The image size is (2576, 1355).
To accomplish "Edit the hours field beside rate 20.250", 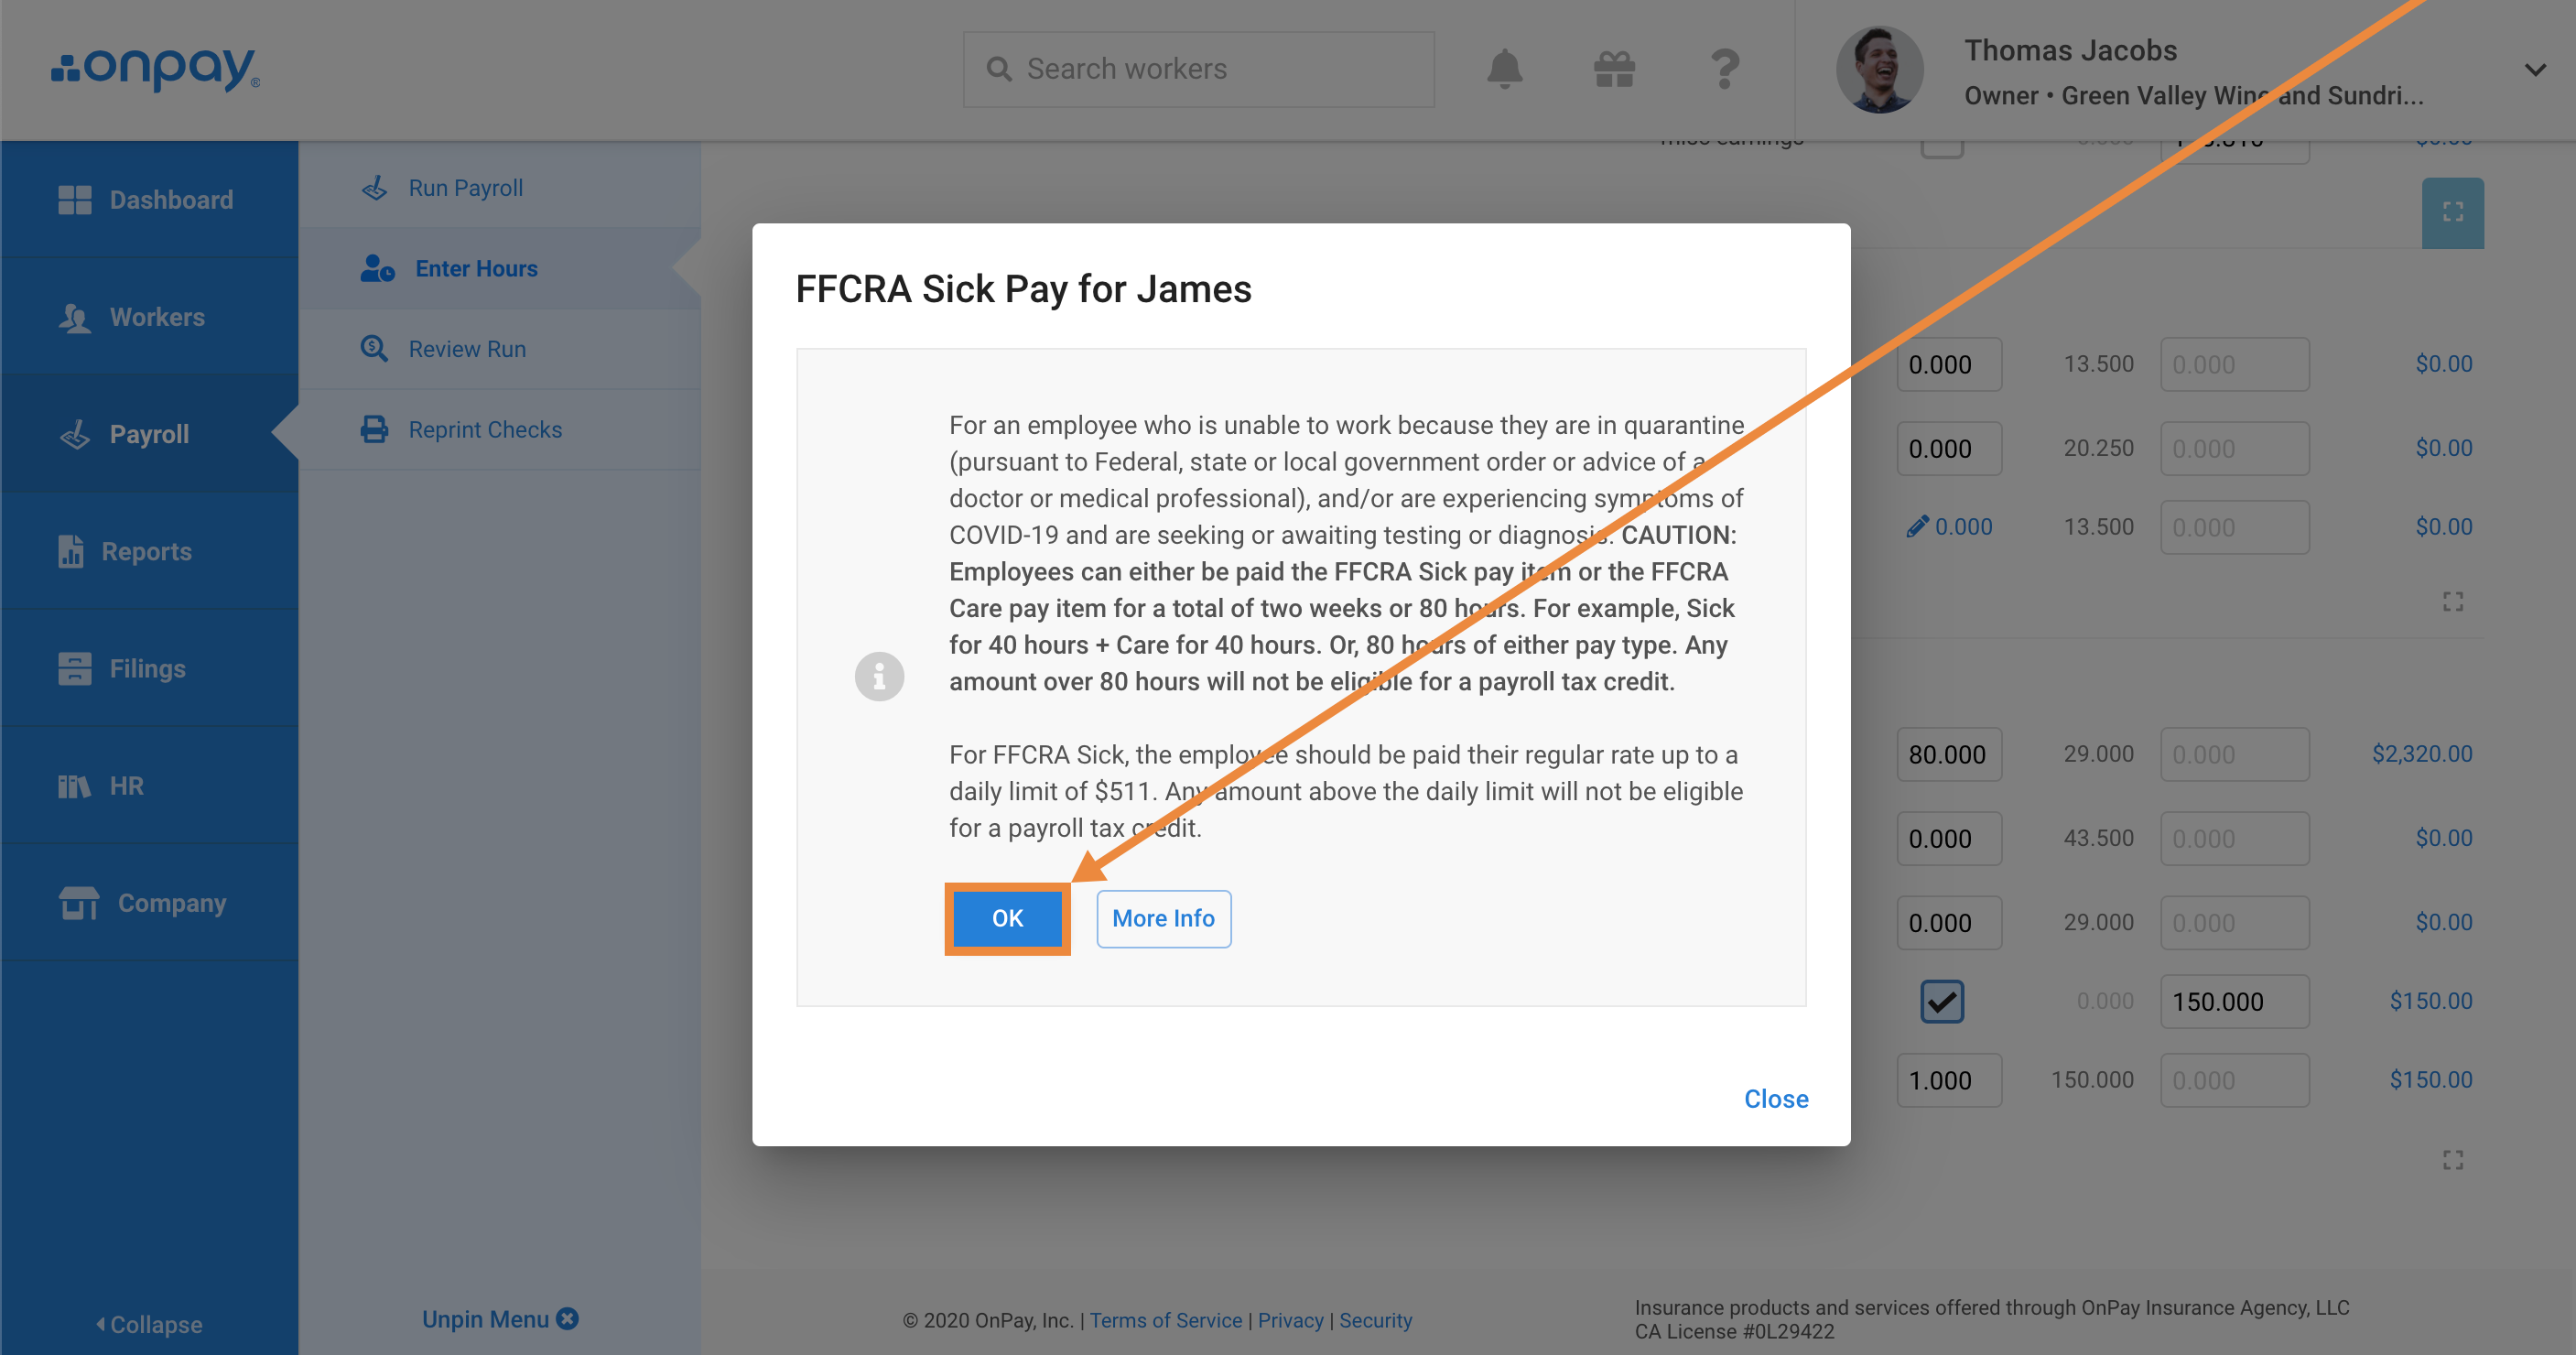I will pos(1948,448).
